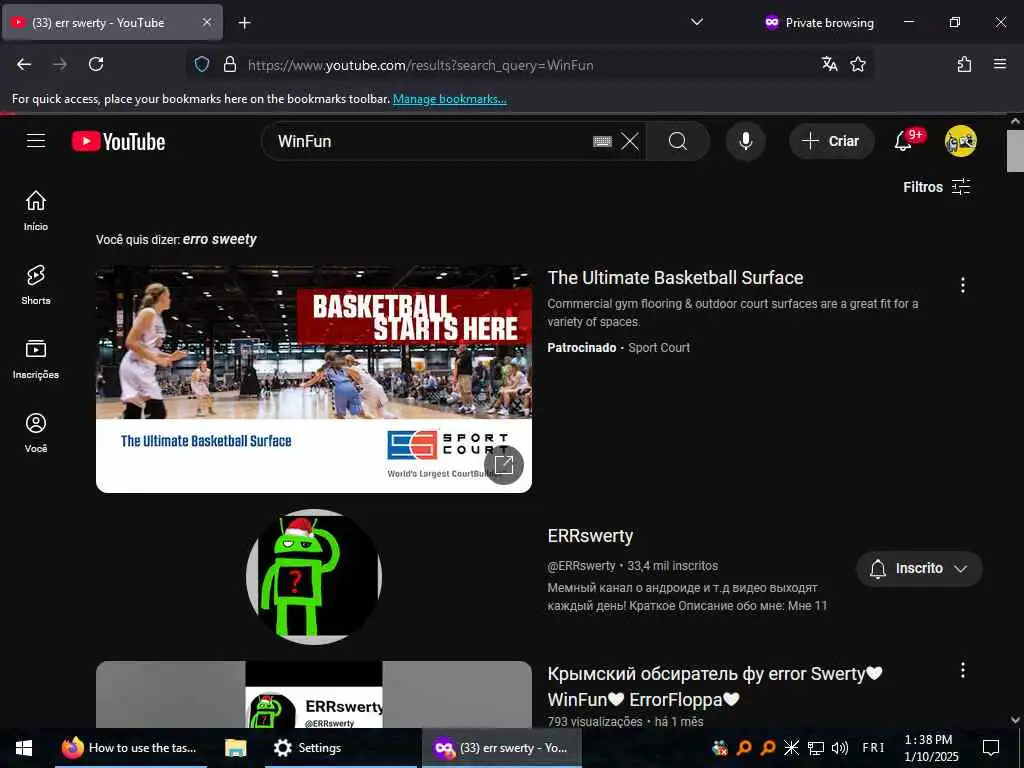Clear the WinFun search text
Viewport: 1024px width, 768px height.
pos(630,141)
